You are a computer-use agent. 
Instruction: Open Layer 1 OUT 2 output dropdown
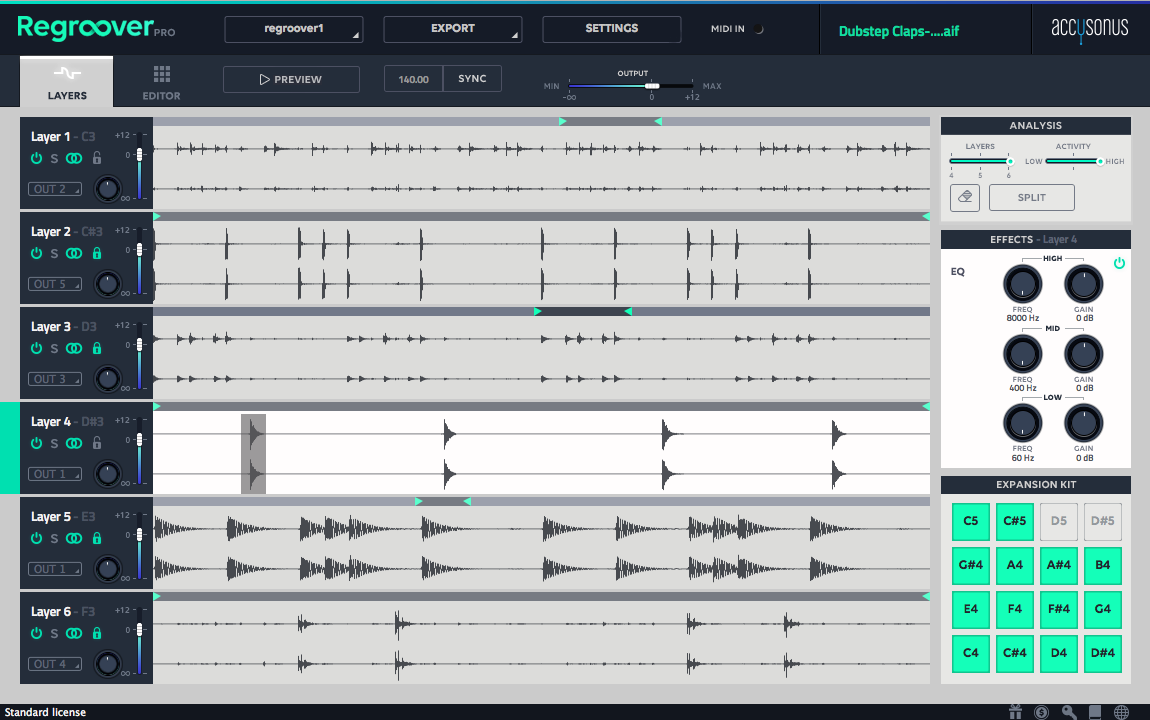[x=55, y=189]
